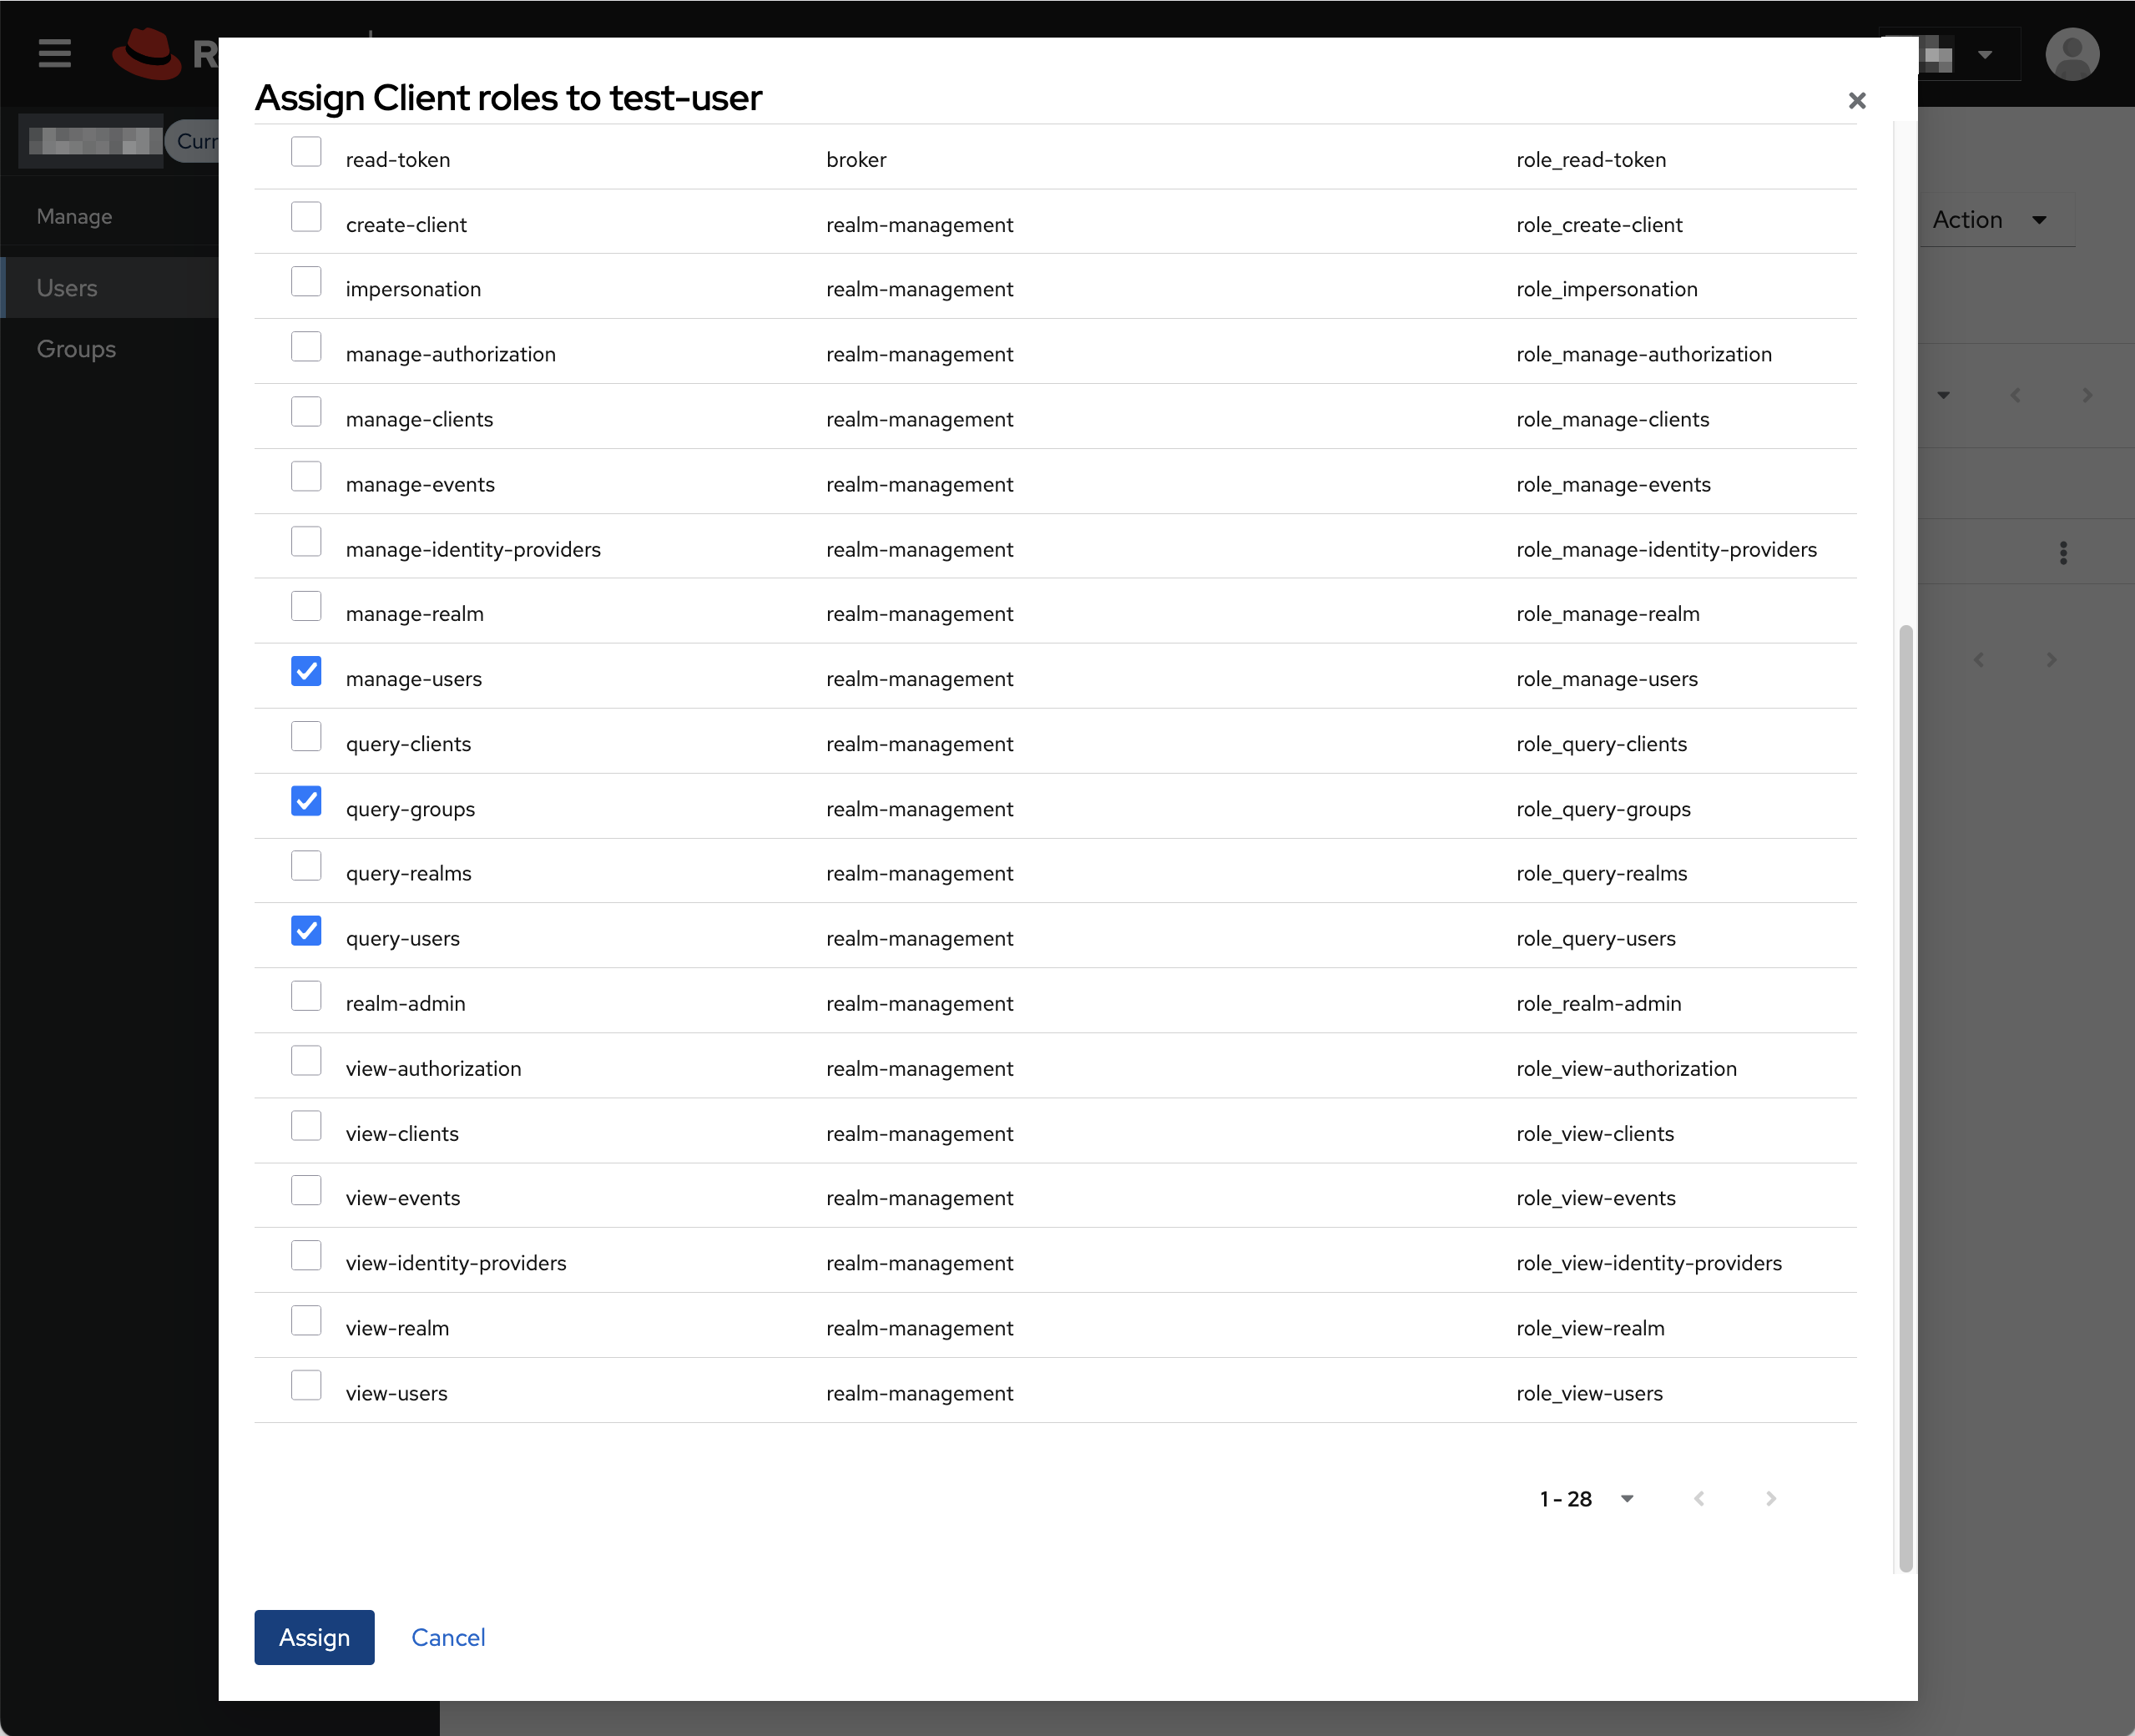Check the view-clients role checkbox
This screenshot has height=1736, width=2135.
[306, 1126]
